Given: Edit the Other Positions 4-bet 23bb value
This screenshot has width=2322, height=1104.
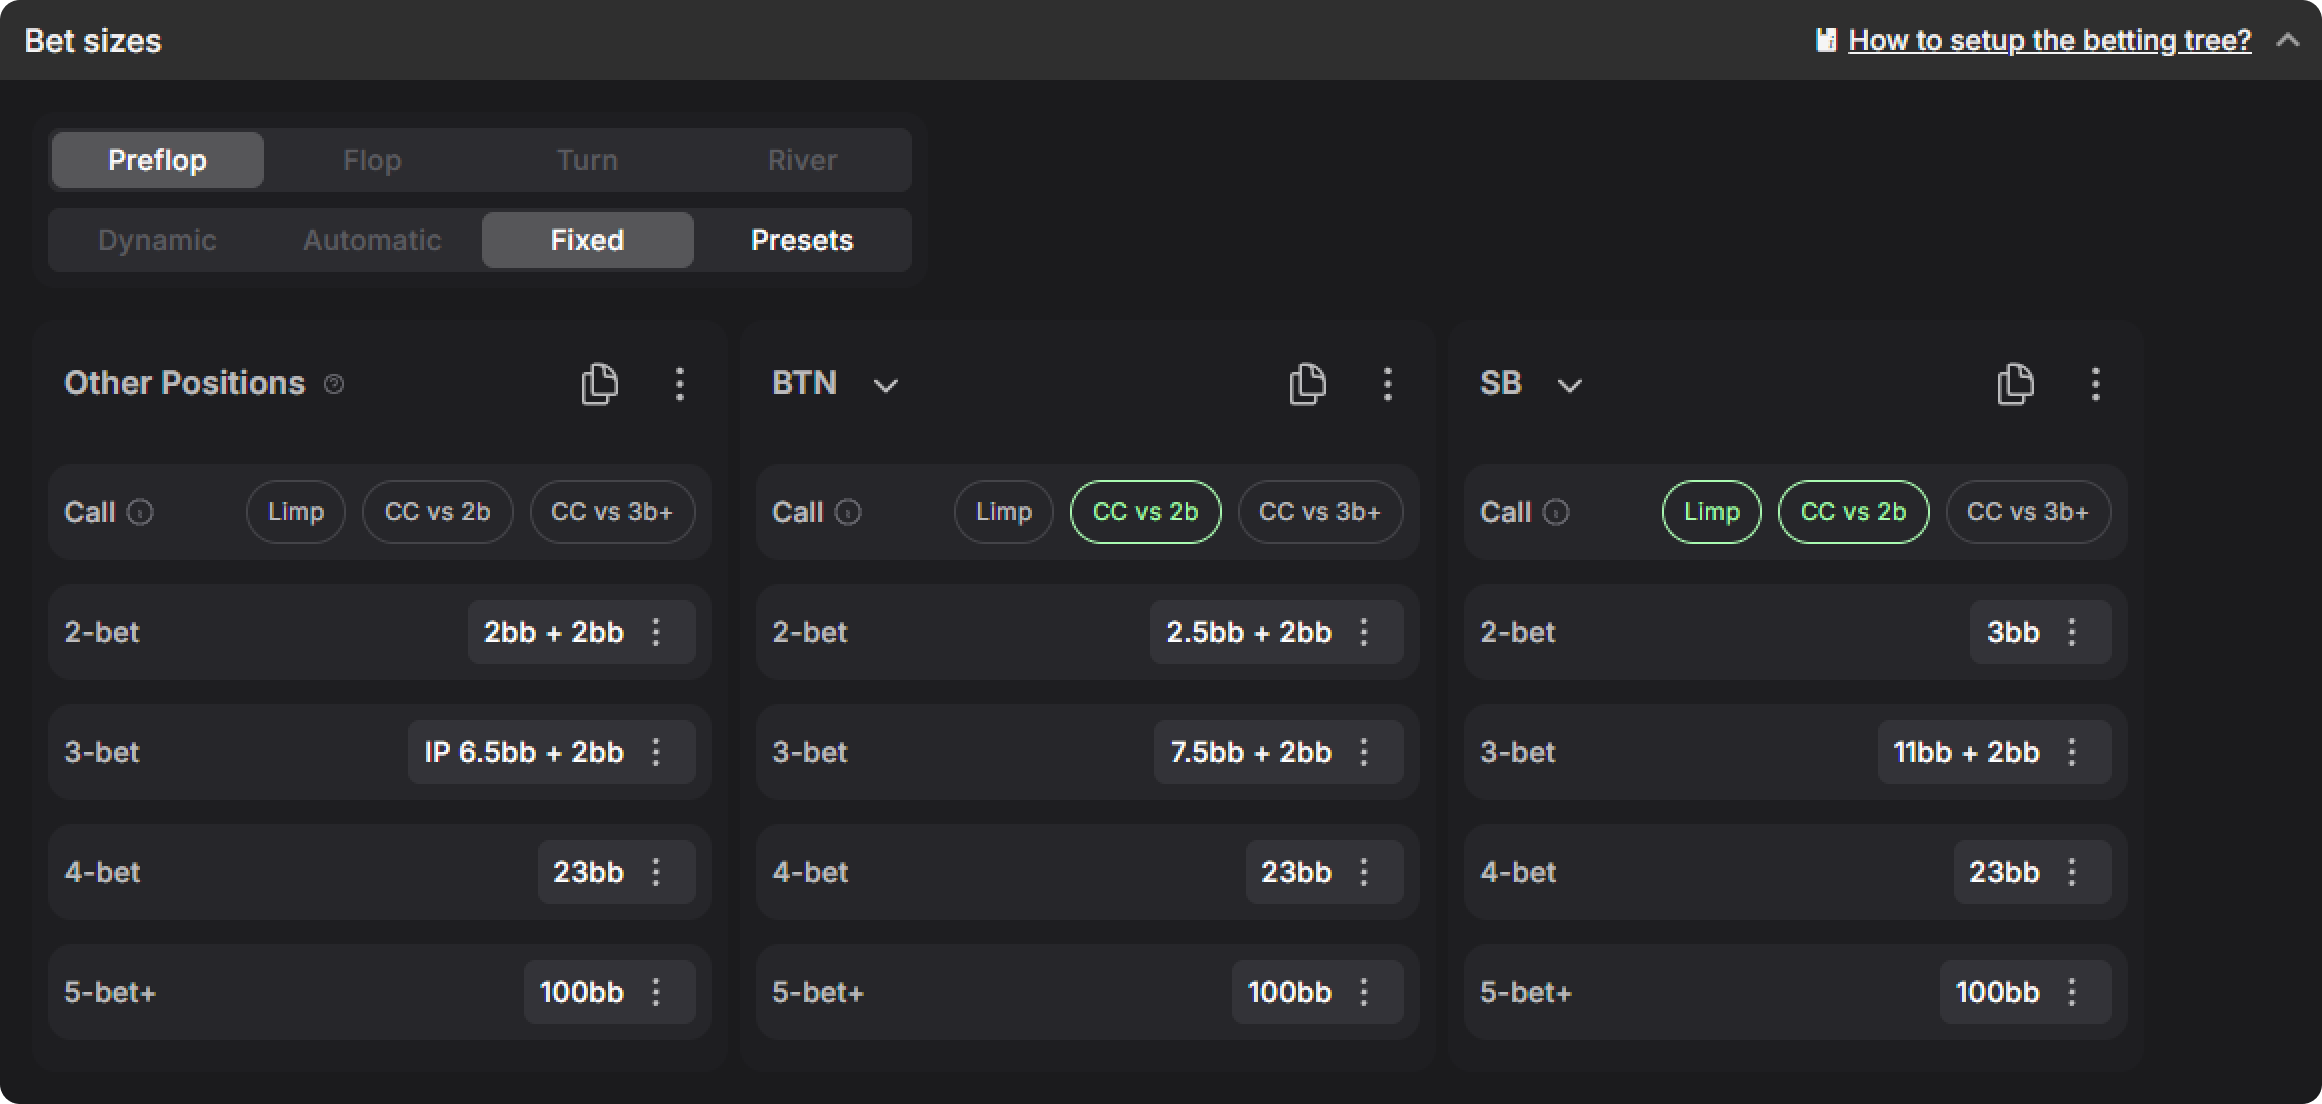Looking at the screenshot, I should (x=588, y=872).
